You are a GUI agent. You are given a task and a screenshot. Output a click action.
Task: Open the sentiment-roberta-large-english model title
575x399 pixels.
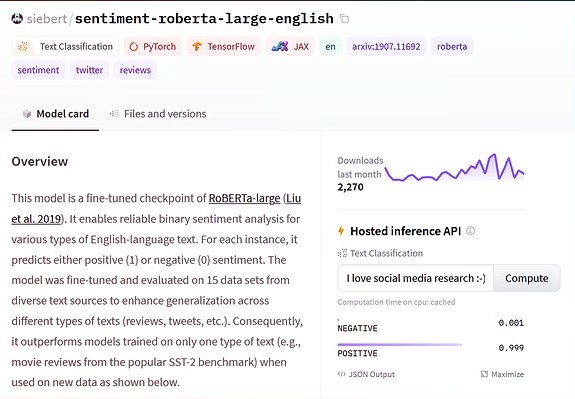click(204, 18)
